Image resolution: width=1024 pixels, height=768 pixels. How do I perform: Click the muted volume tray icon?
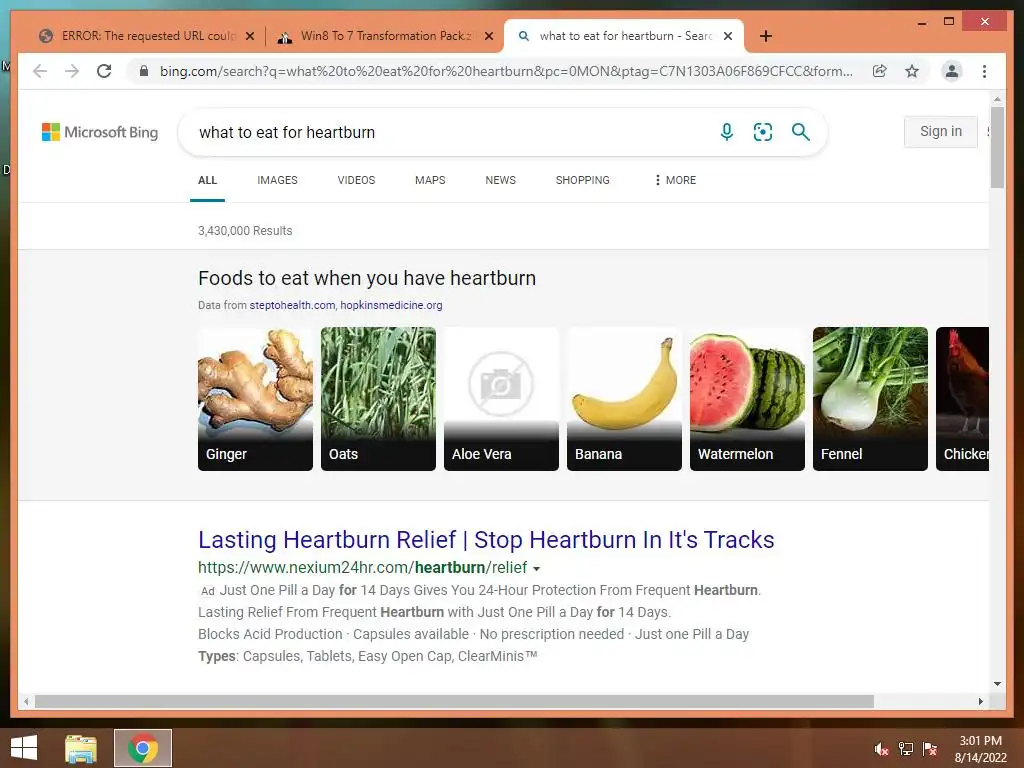tap(881, 749)
